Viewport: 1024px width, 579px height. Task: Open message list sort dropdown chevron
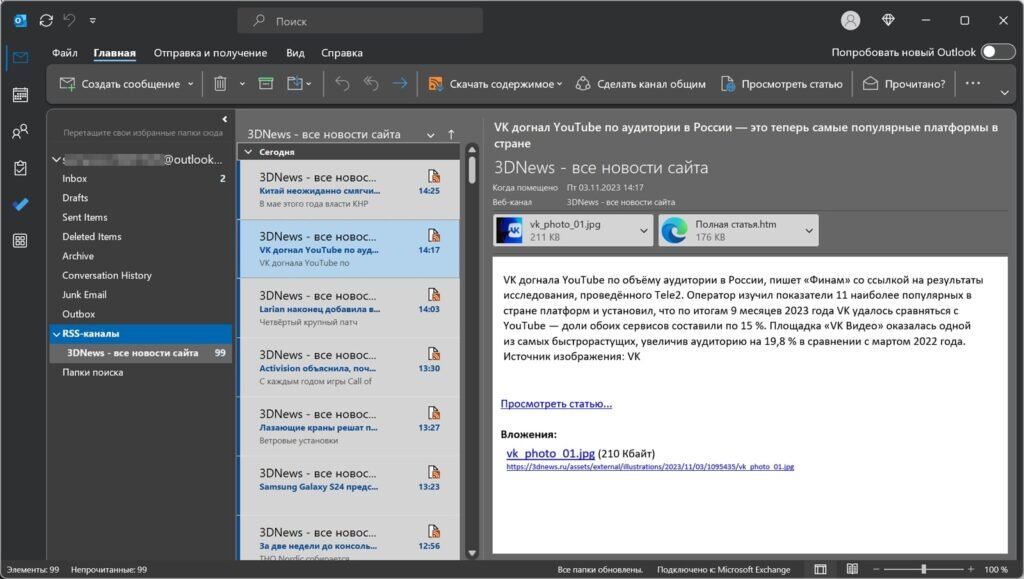[430, 135]
